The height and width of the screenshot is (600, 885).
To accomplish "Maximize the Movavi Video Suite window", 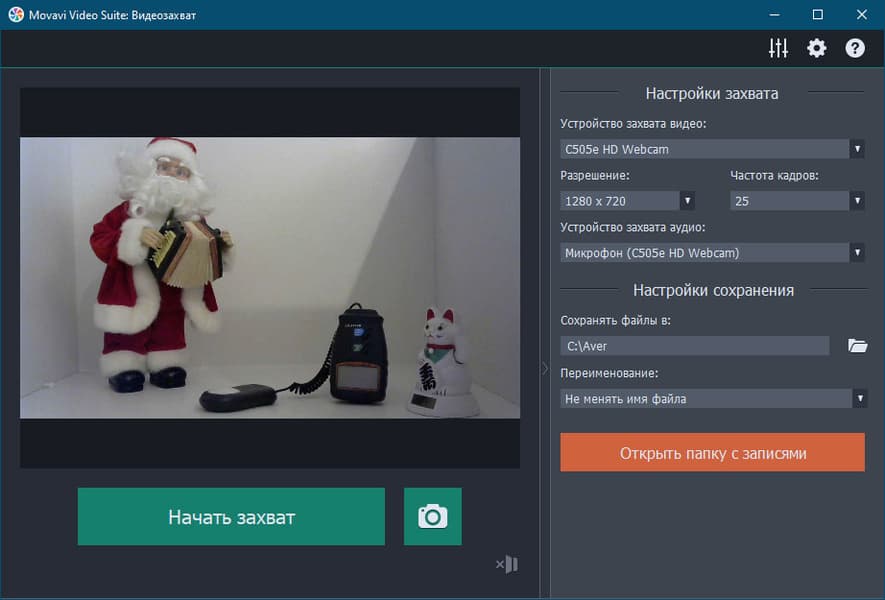I will [817, 15].
